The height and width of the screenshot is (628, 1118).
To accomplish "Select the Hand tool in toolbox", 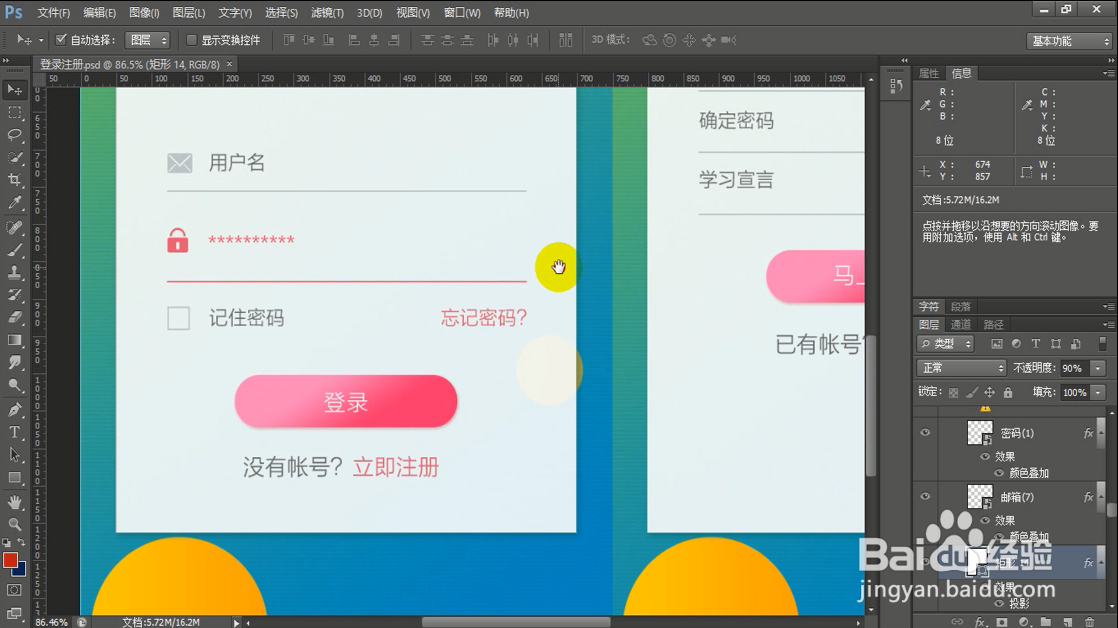I will click(14, 502).
